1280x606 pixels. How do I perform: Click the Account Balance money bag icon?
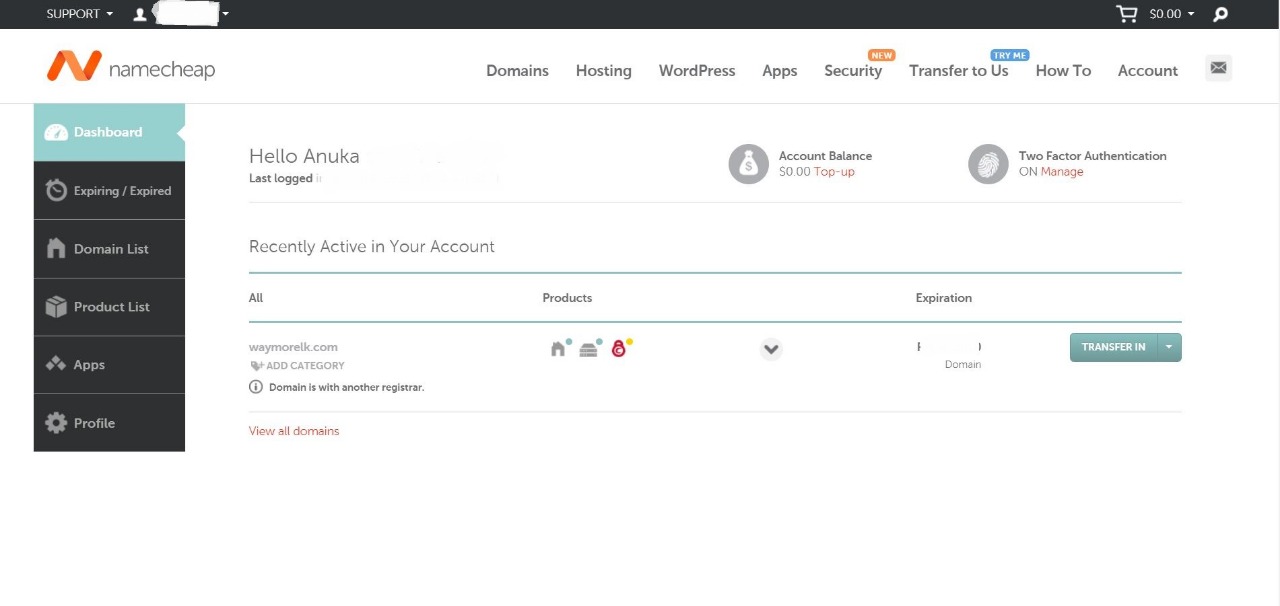(749, 164)
